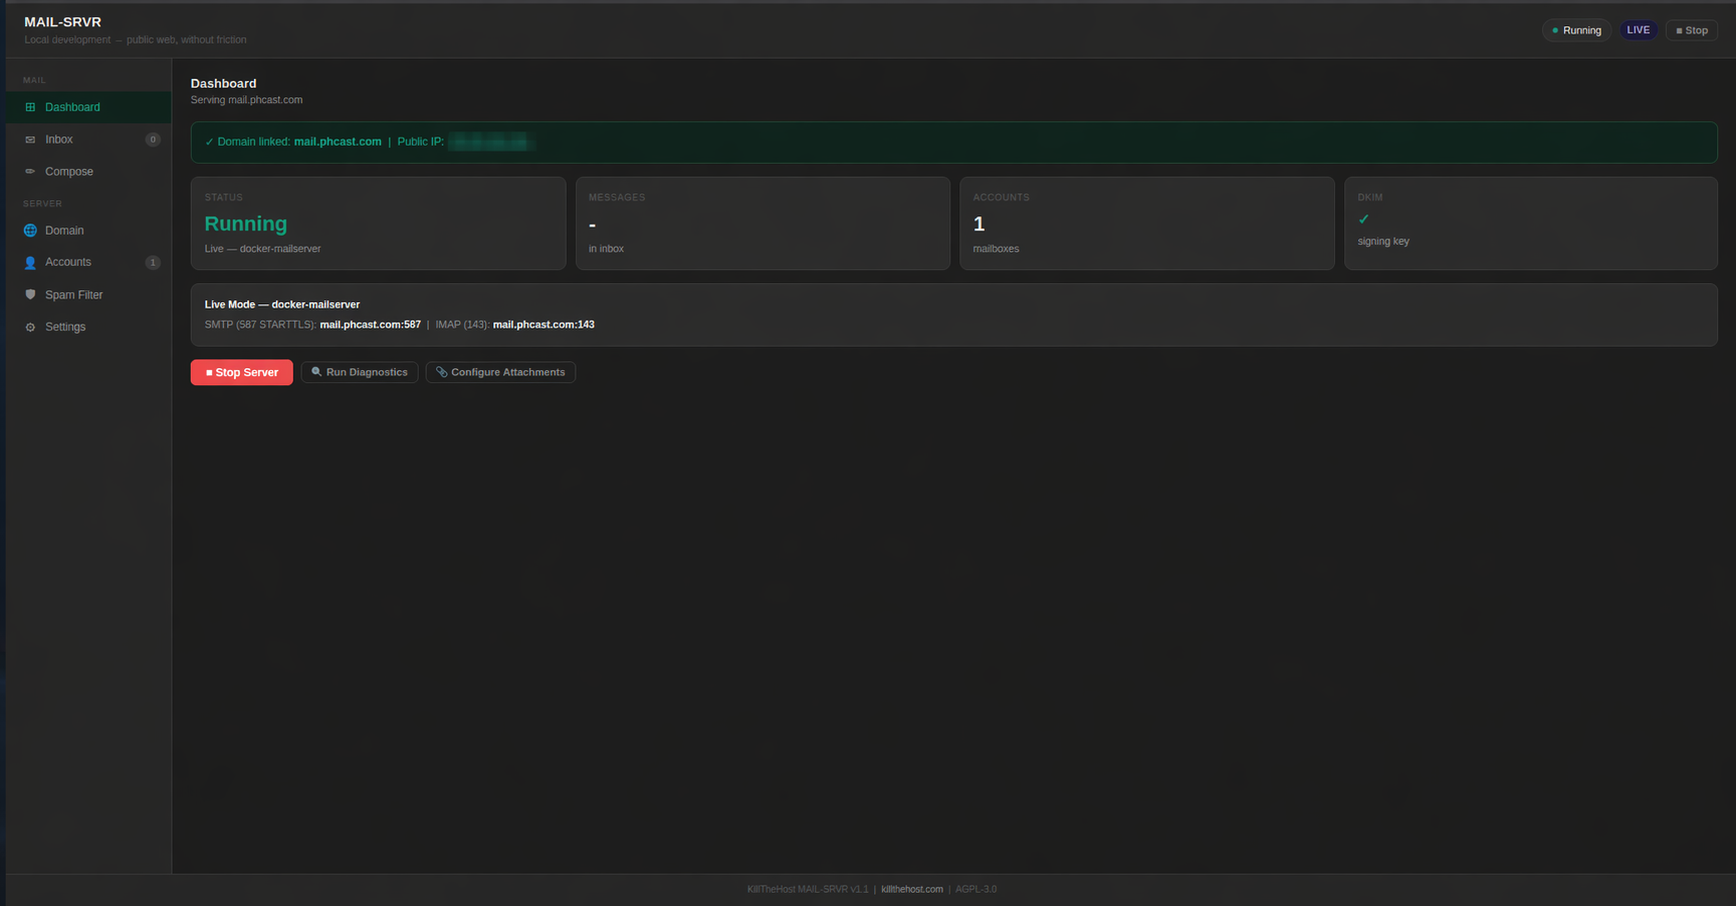Click the Run Diagnostics button
The image size is (1736, 906).
coord(359,372)
